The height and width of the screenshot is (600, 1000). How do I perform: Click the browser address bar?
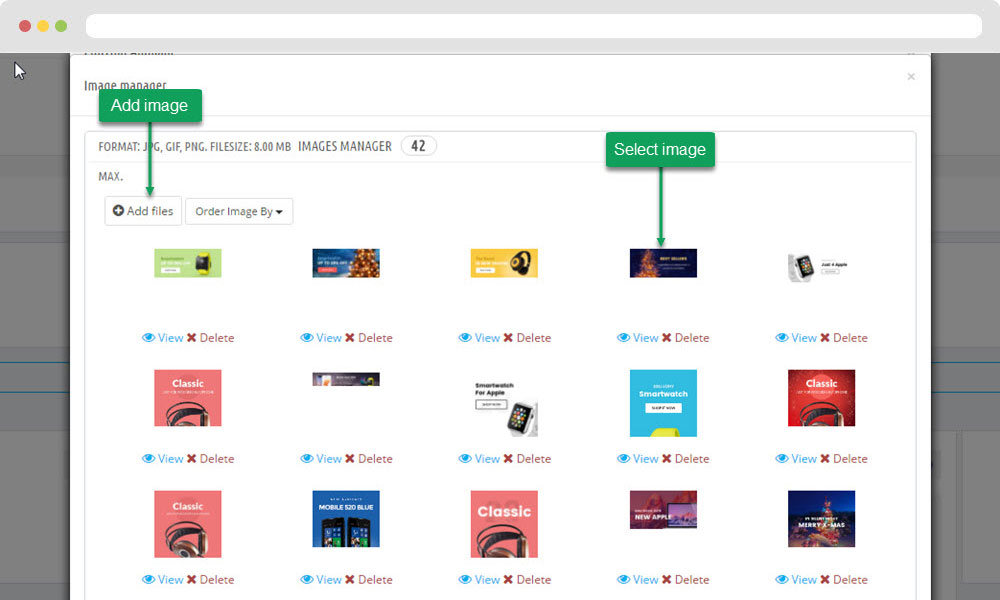pyautogui.click(x=533, y=26)
